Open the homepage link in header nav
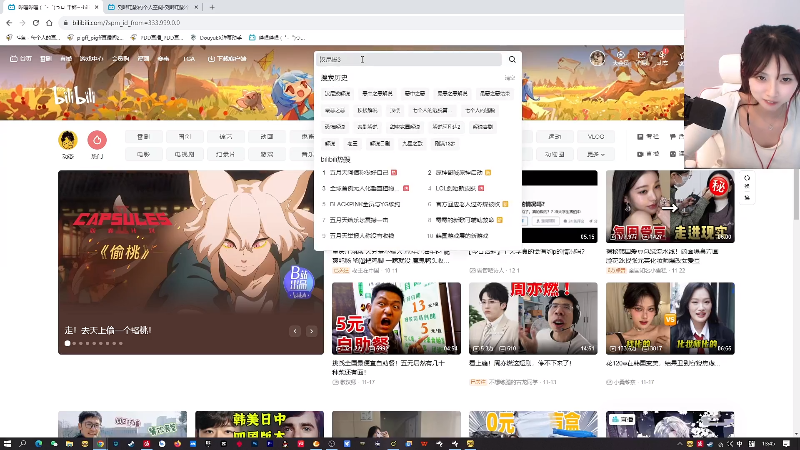The height and width of the screenshot is (450, 800). (21, 59)
